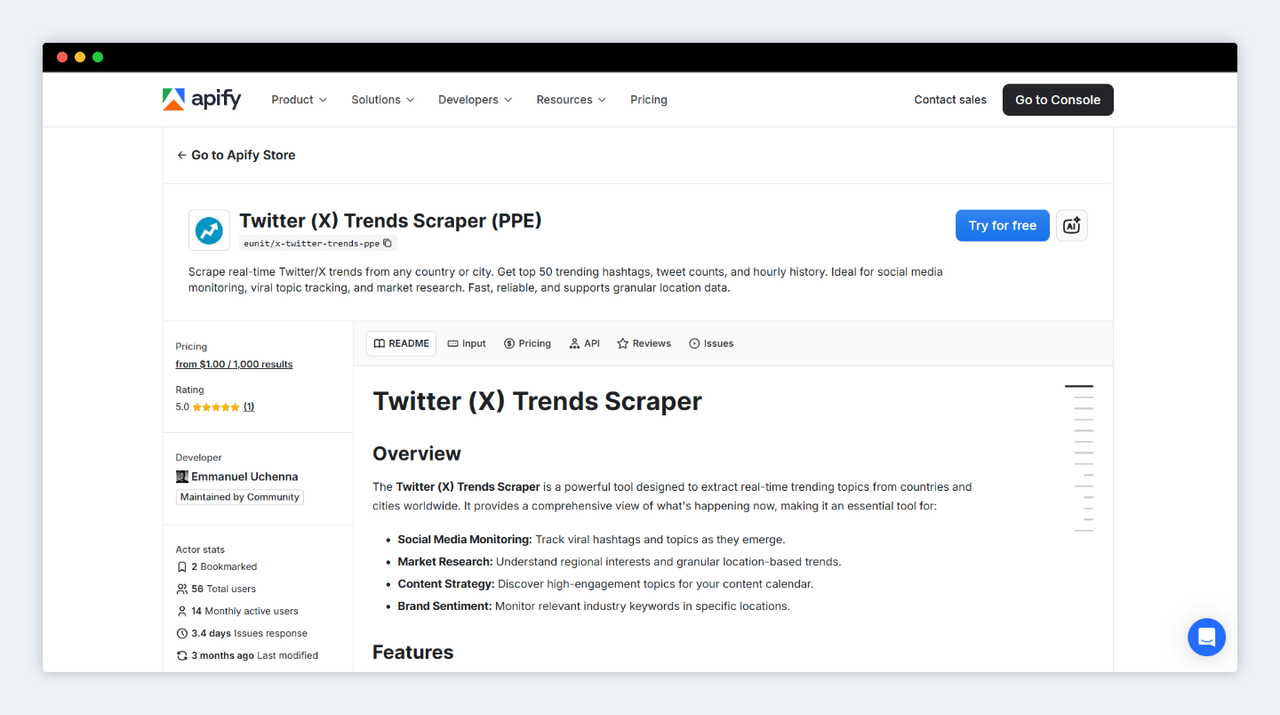Jump to the first table of contents marker
1280x715 pixels.
click(x=1079, y=386)
